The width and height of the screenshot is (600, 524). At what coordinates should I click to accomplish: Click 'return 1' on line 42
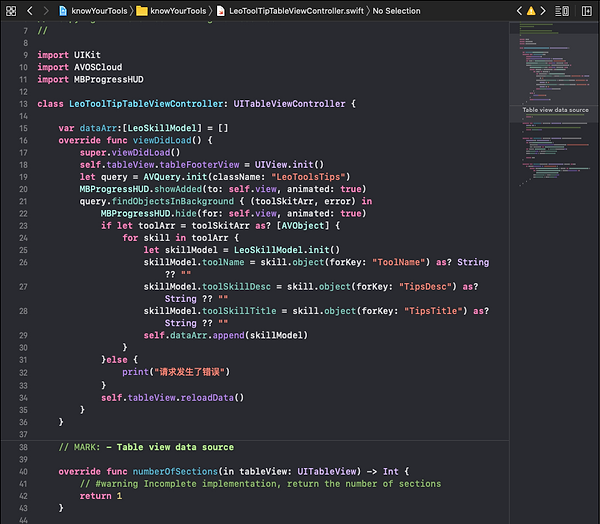click(x=101, y=496)
